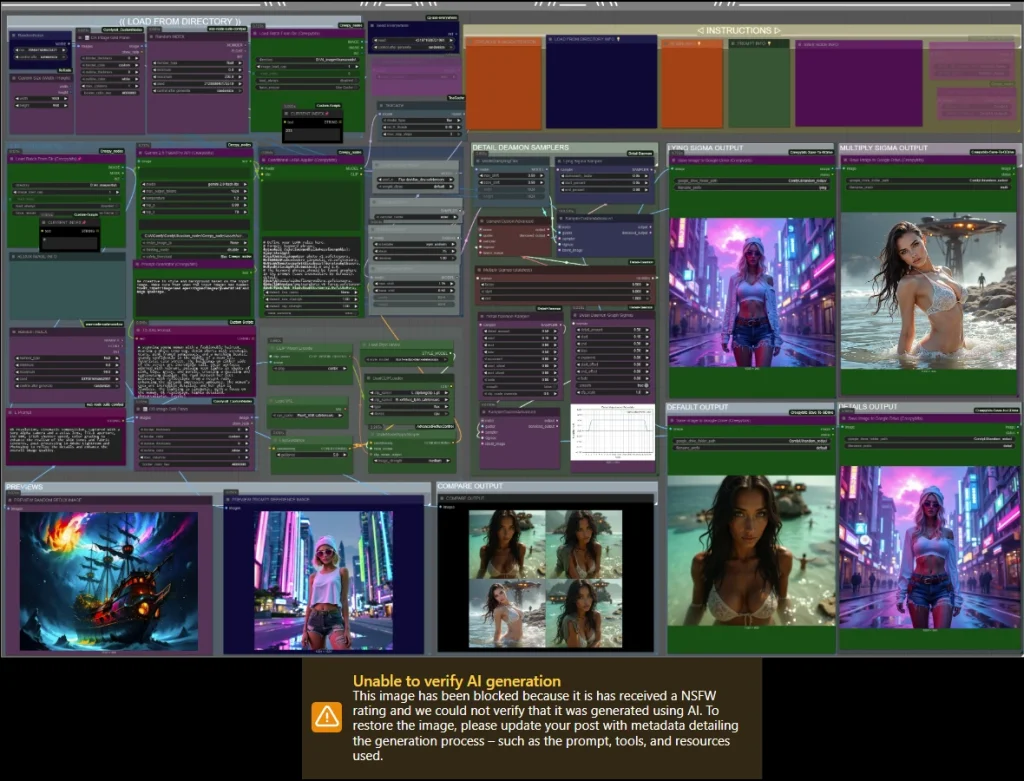Click the STYLE_MODEL output socket of Load Style Model
This screenshot has width=1024, height=781.
coord(451,353)
